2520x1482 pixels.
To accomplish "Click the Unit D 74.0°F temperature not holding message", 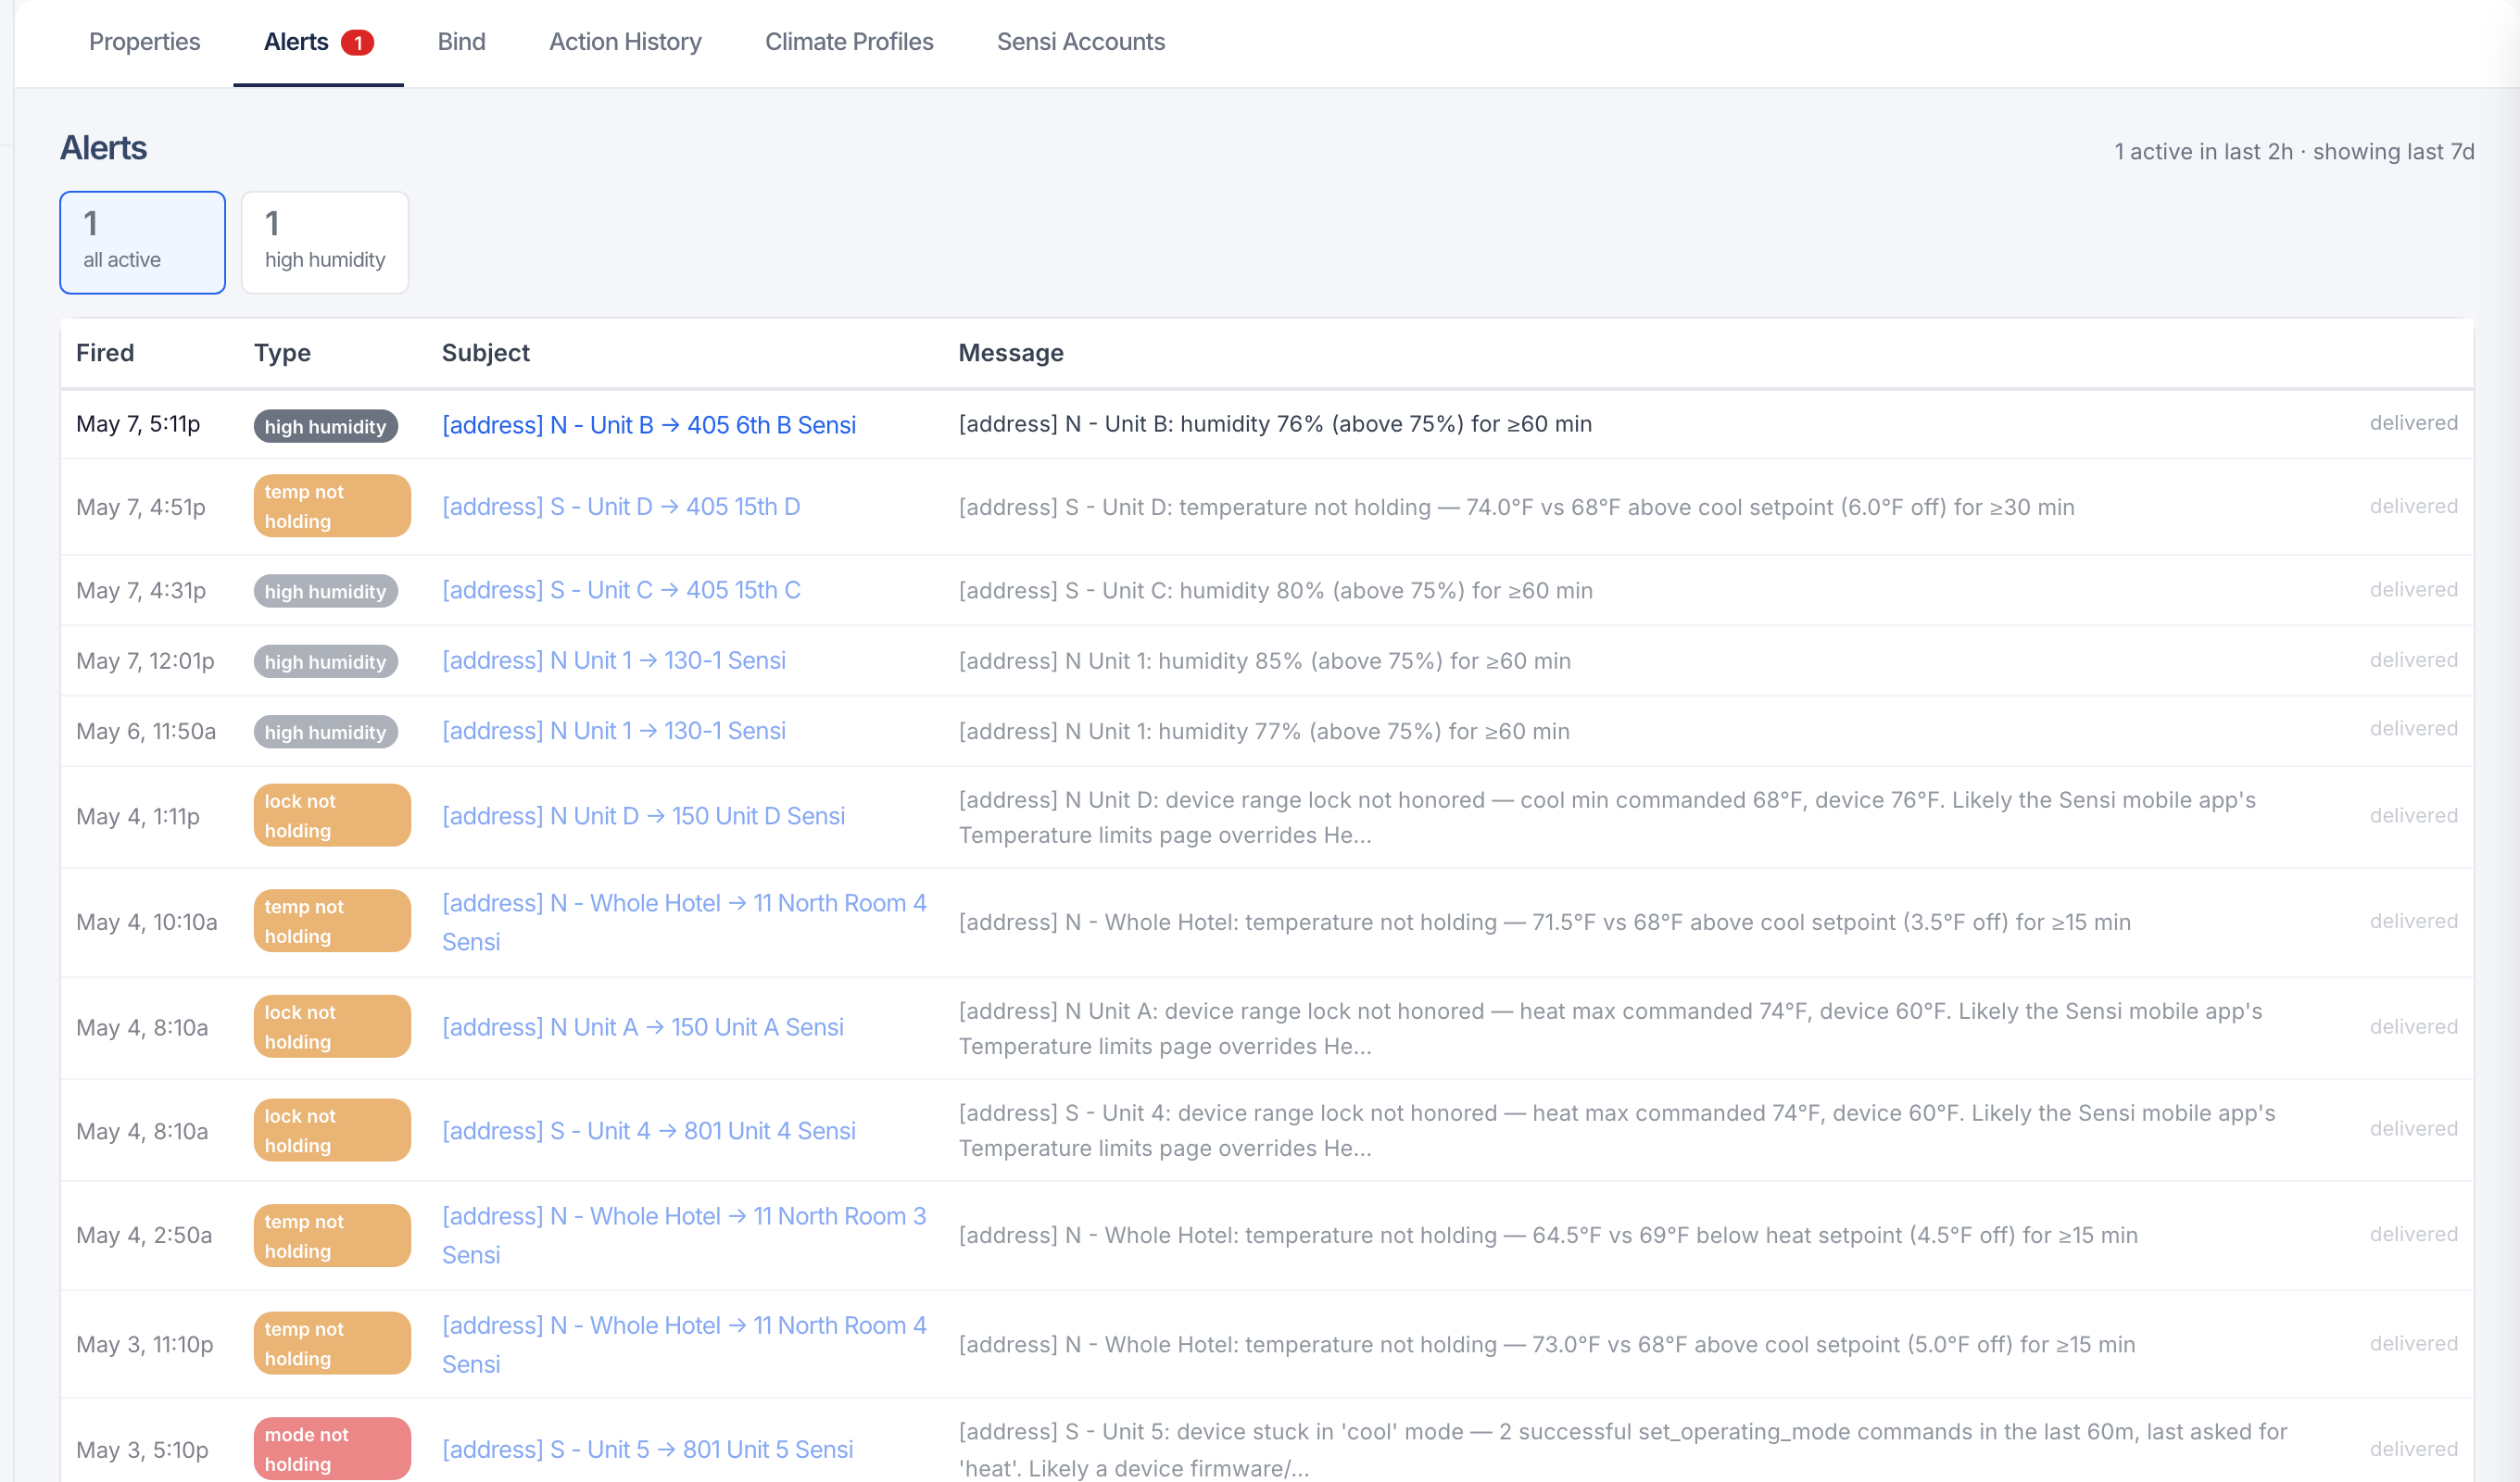I will [1516, 507].
